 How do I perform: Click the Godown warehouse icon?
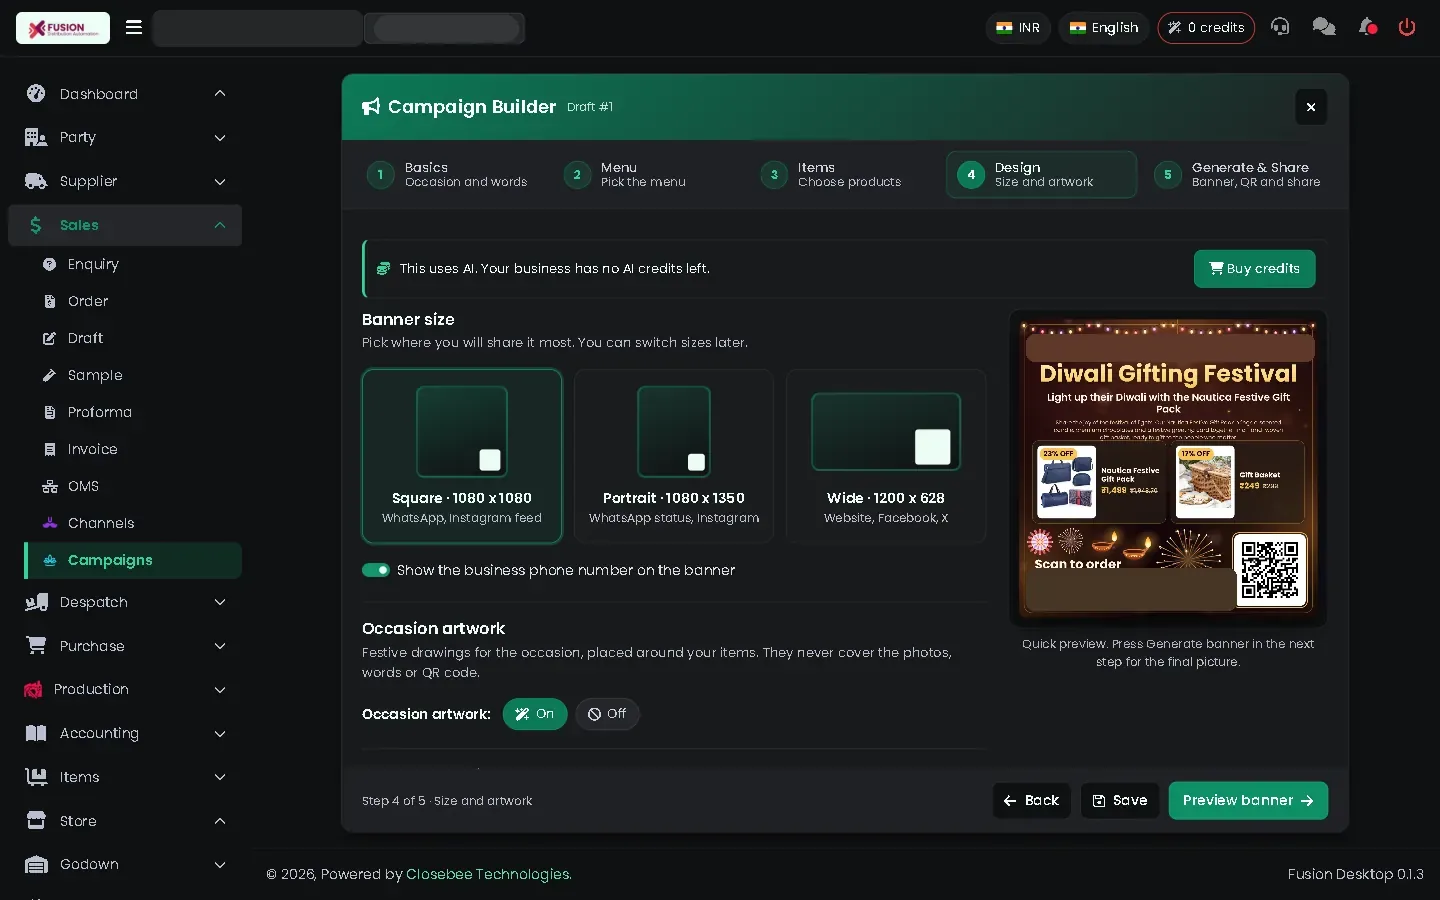[36, 864]
